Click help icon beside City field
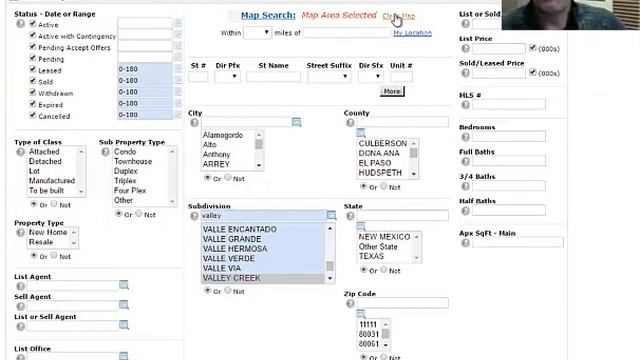 click(x=194, y=122)
